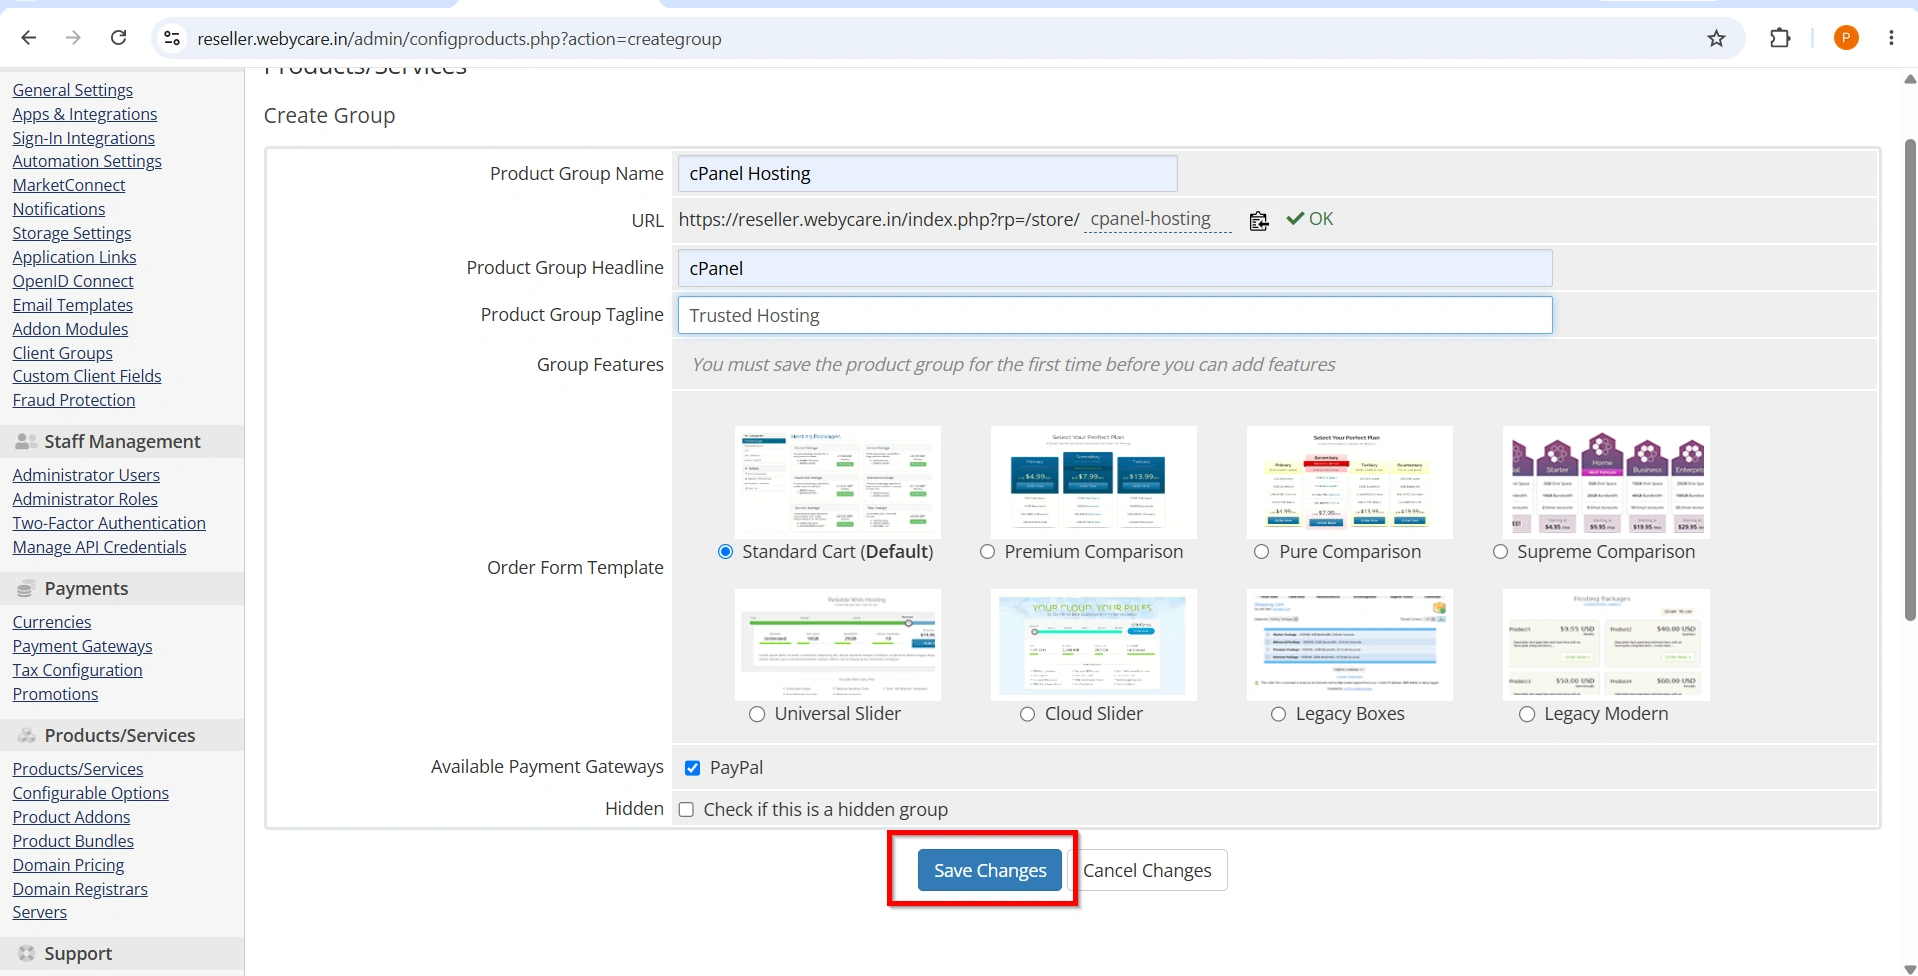Edit the cpanel-hosting URL slug
Image resolution: width=1918 pixels, height=976 pixels.
[x=1158, y=220]
